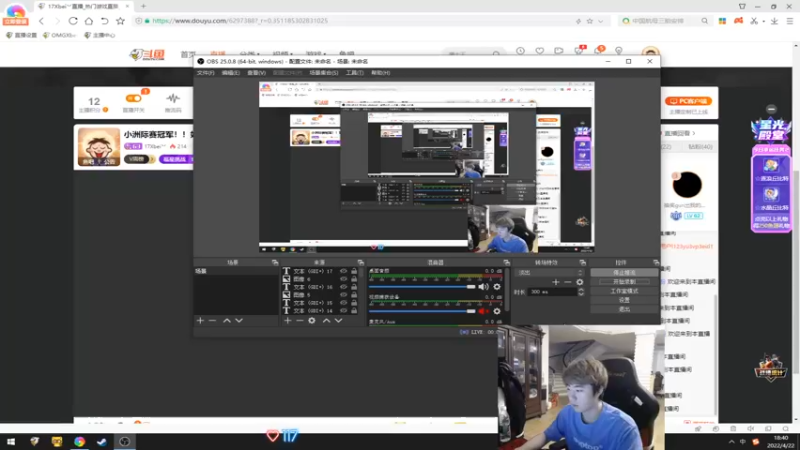Adjust second mixer track's volume slider
800x450 pixels.
click(x=422, y=311)
